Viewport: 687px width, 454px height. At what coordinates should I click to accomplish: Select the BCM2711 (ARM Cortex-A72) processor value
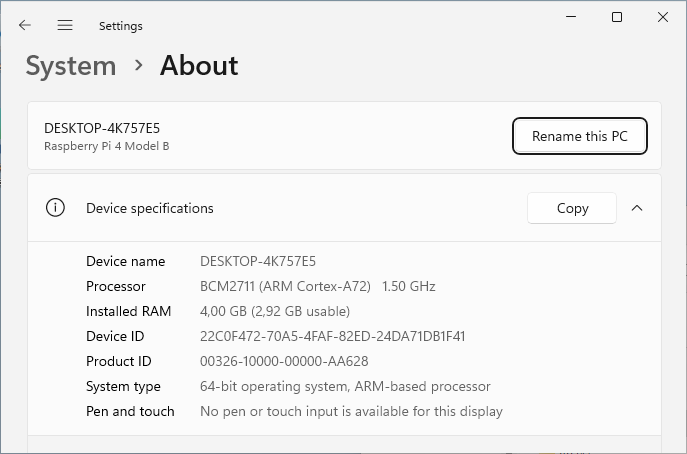318,286
